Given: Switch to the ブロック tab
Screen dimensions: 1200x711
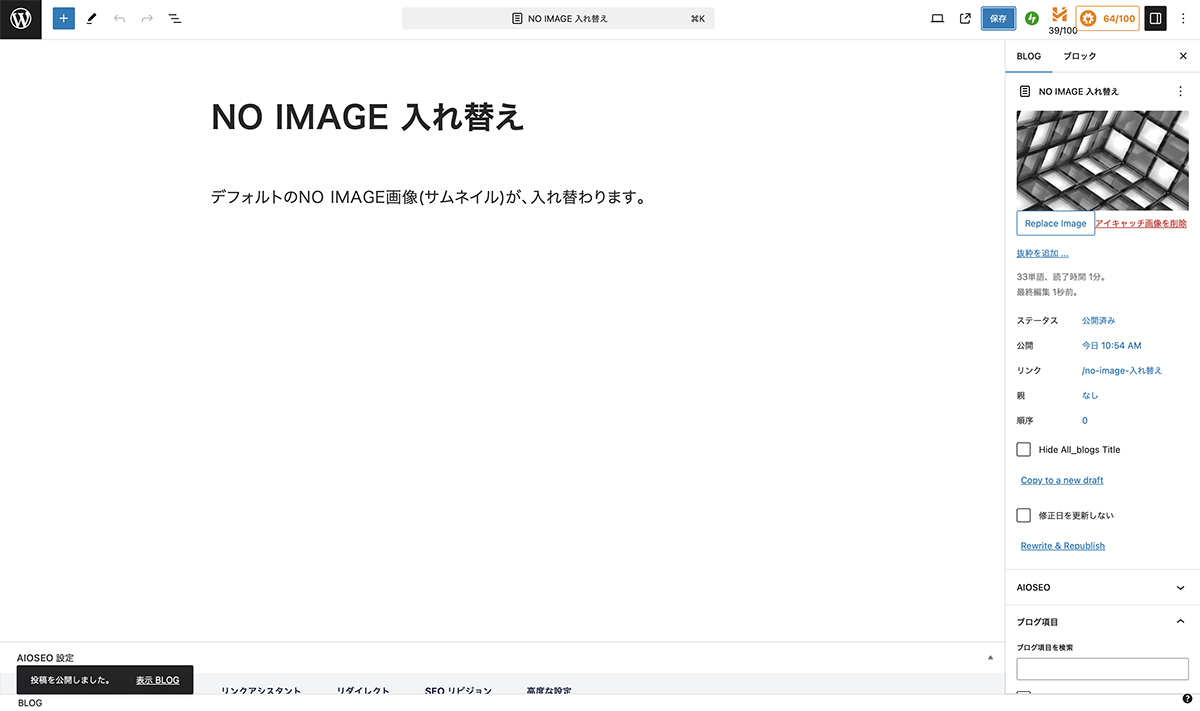Looking at the screenshot, I should tap(1079, 56).
